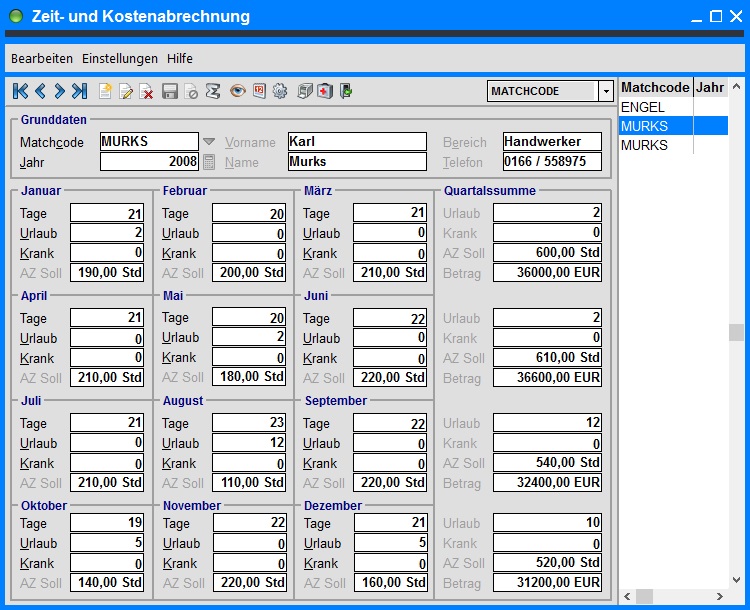Open the calculator next to Jahr
The width and height of the screenshot is (750, 610).
click(209, 162)
